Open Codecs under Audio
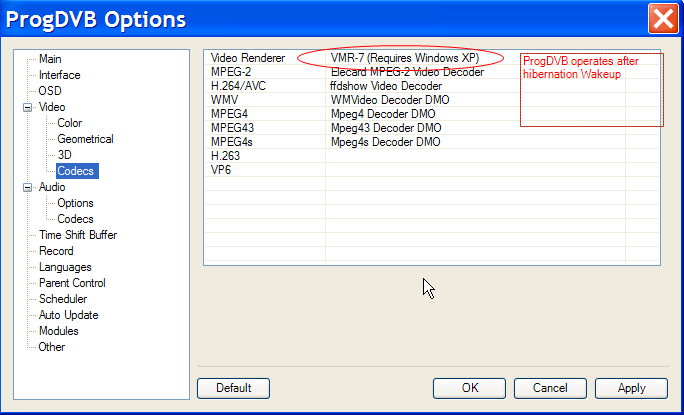The height and width of the screenshot is (415, 684). [x=75, y=219]
